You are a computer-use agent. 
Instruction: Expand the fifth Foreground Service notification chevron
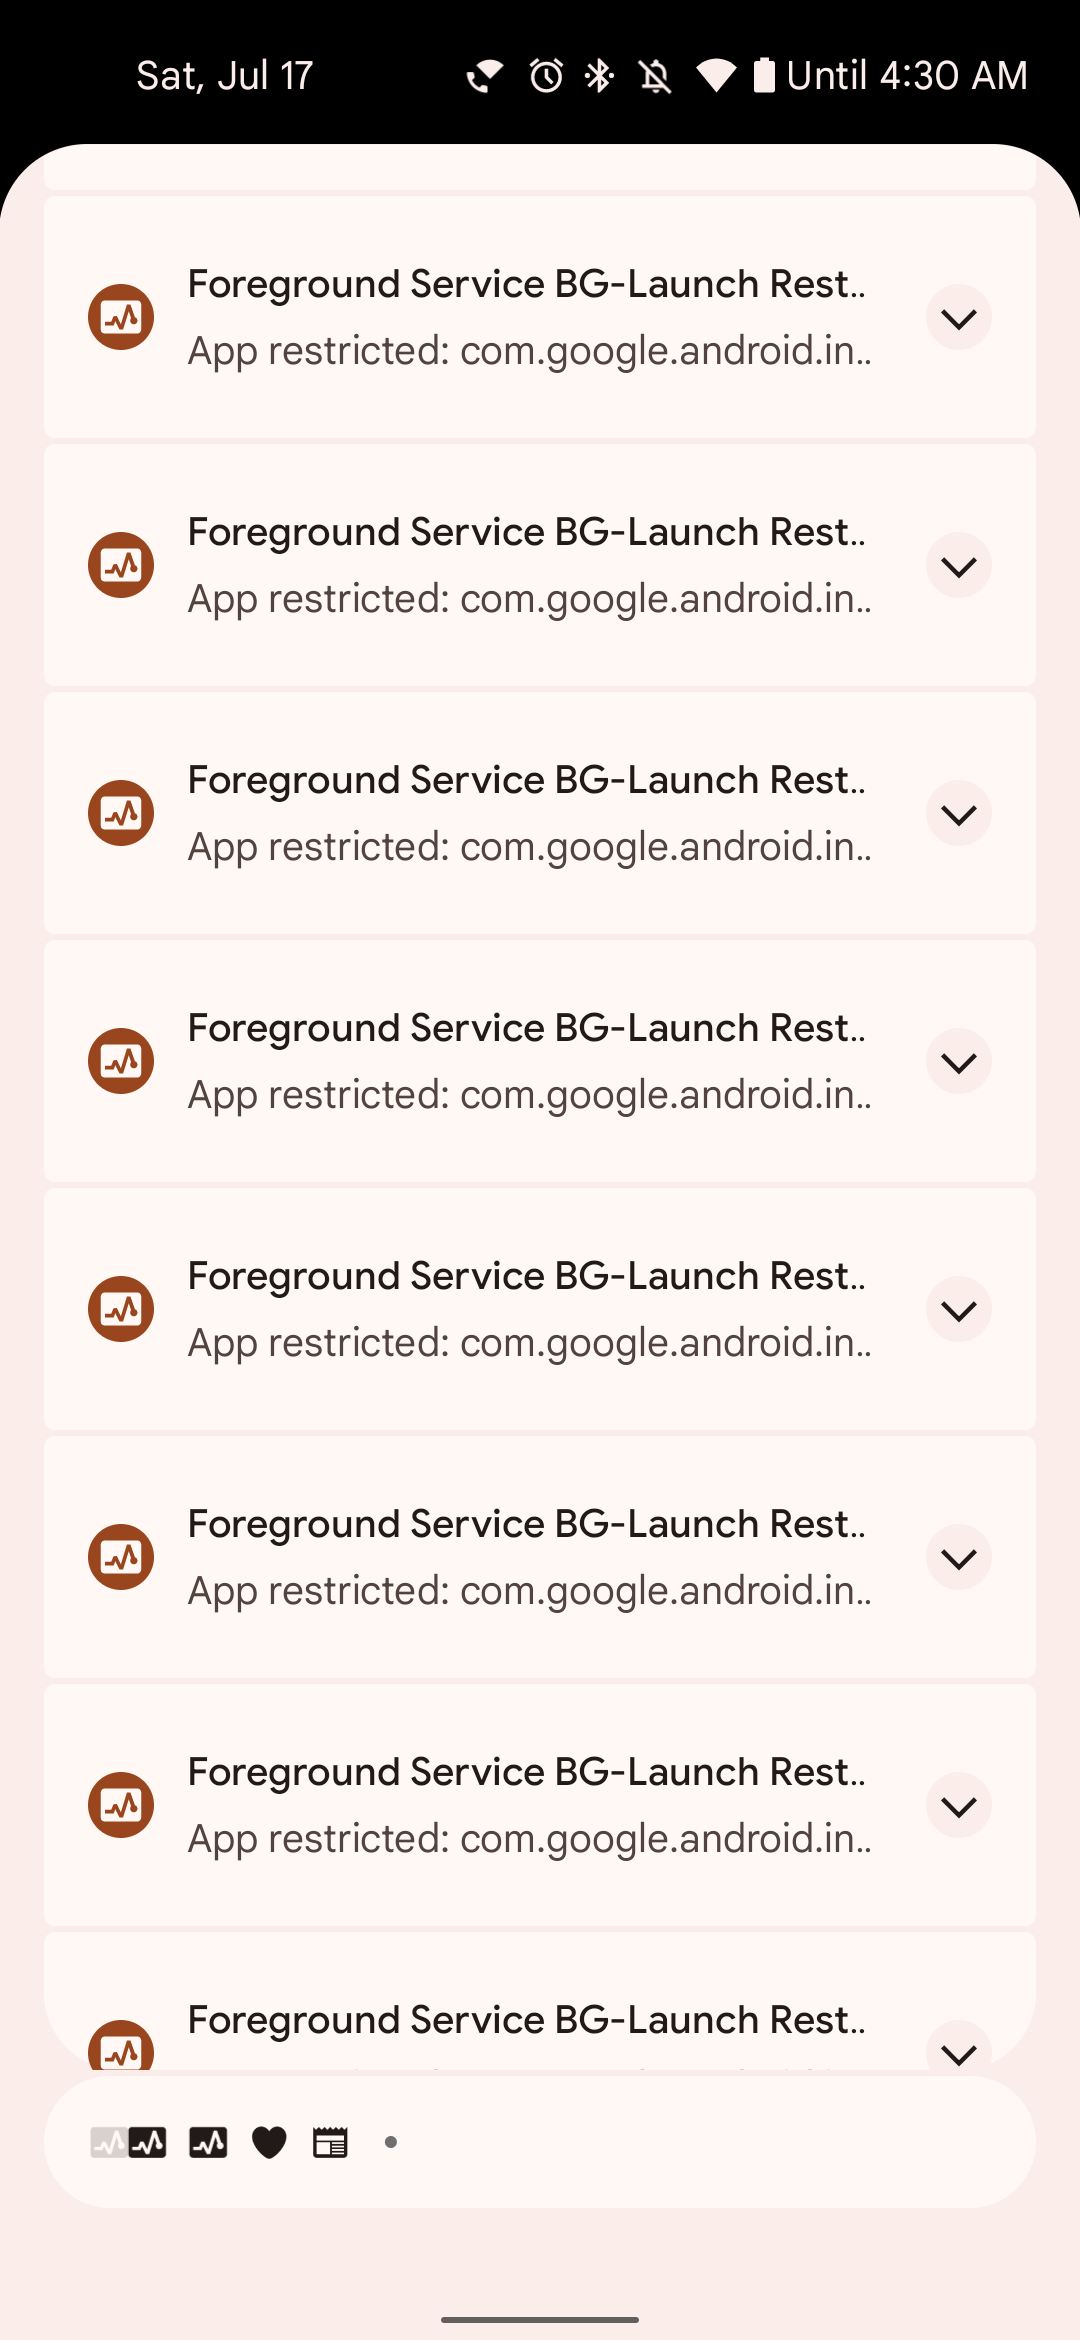pos(958,1310)
